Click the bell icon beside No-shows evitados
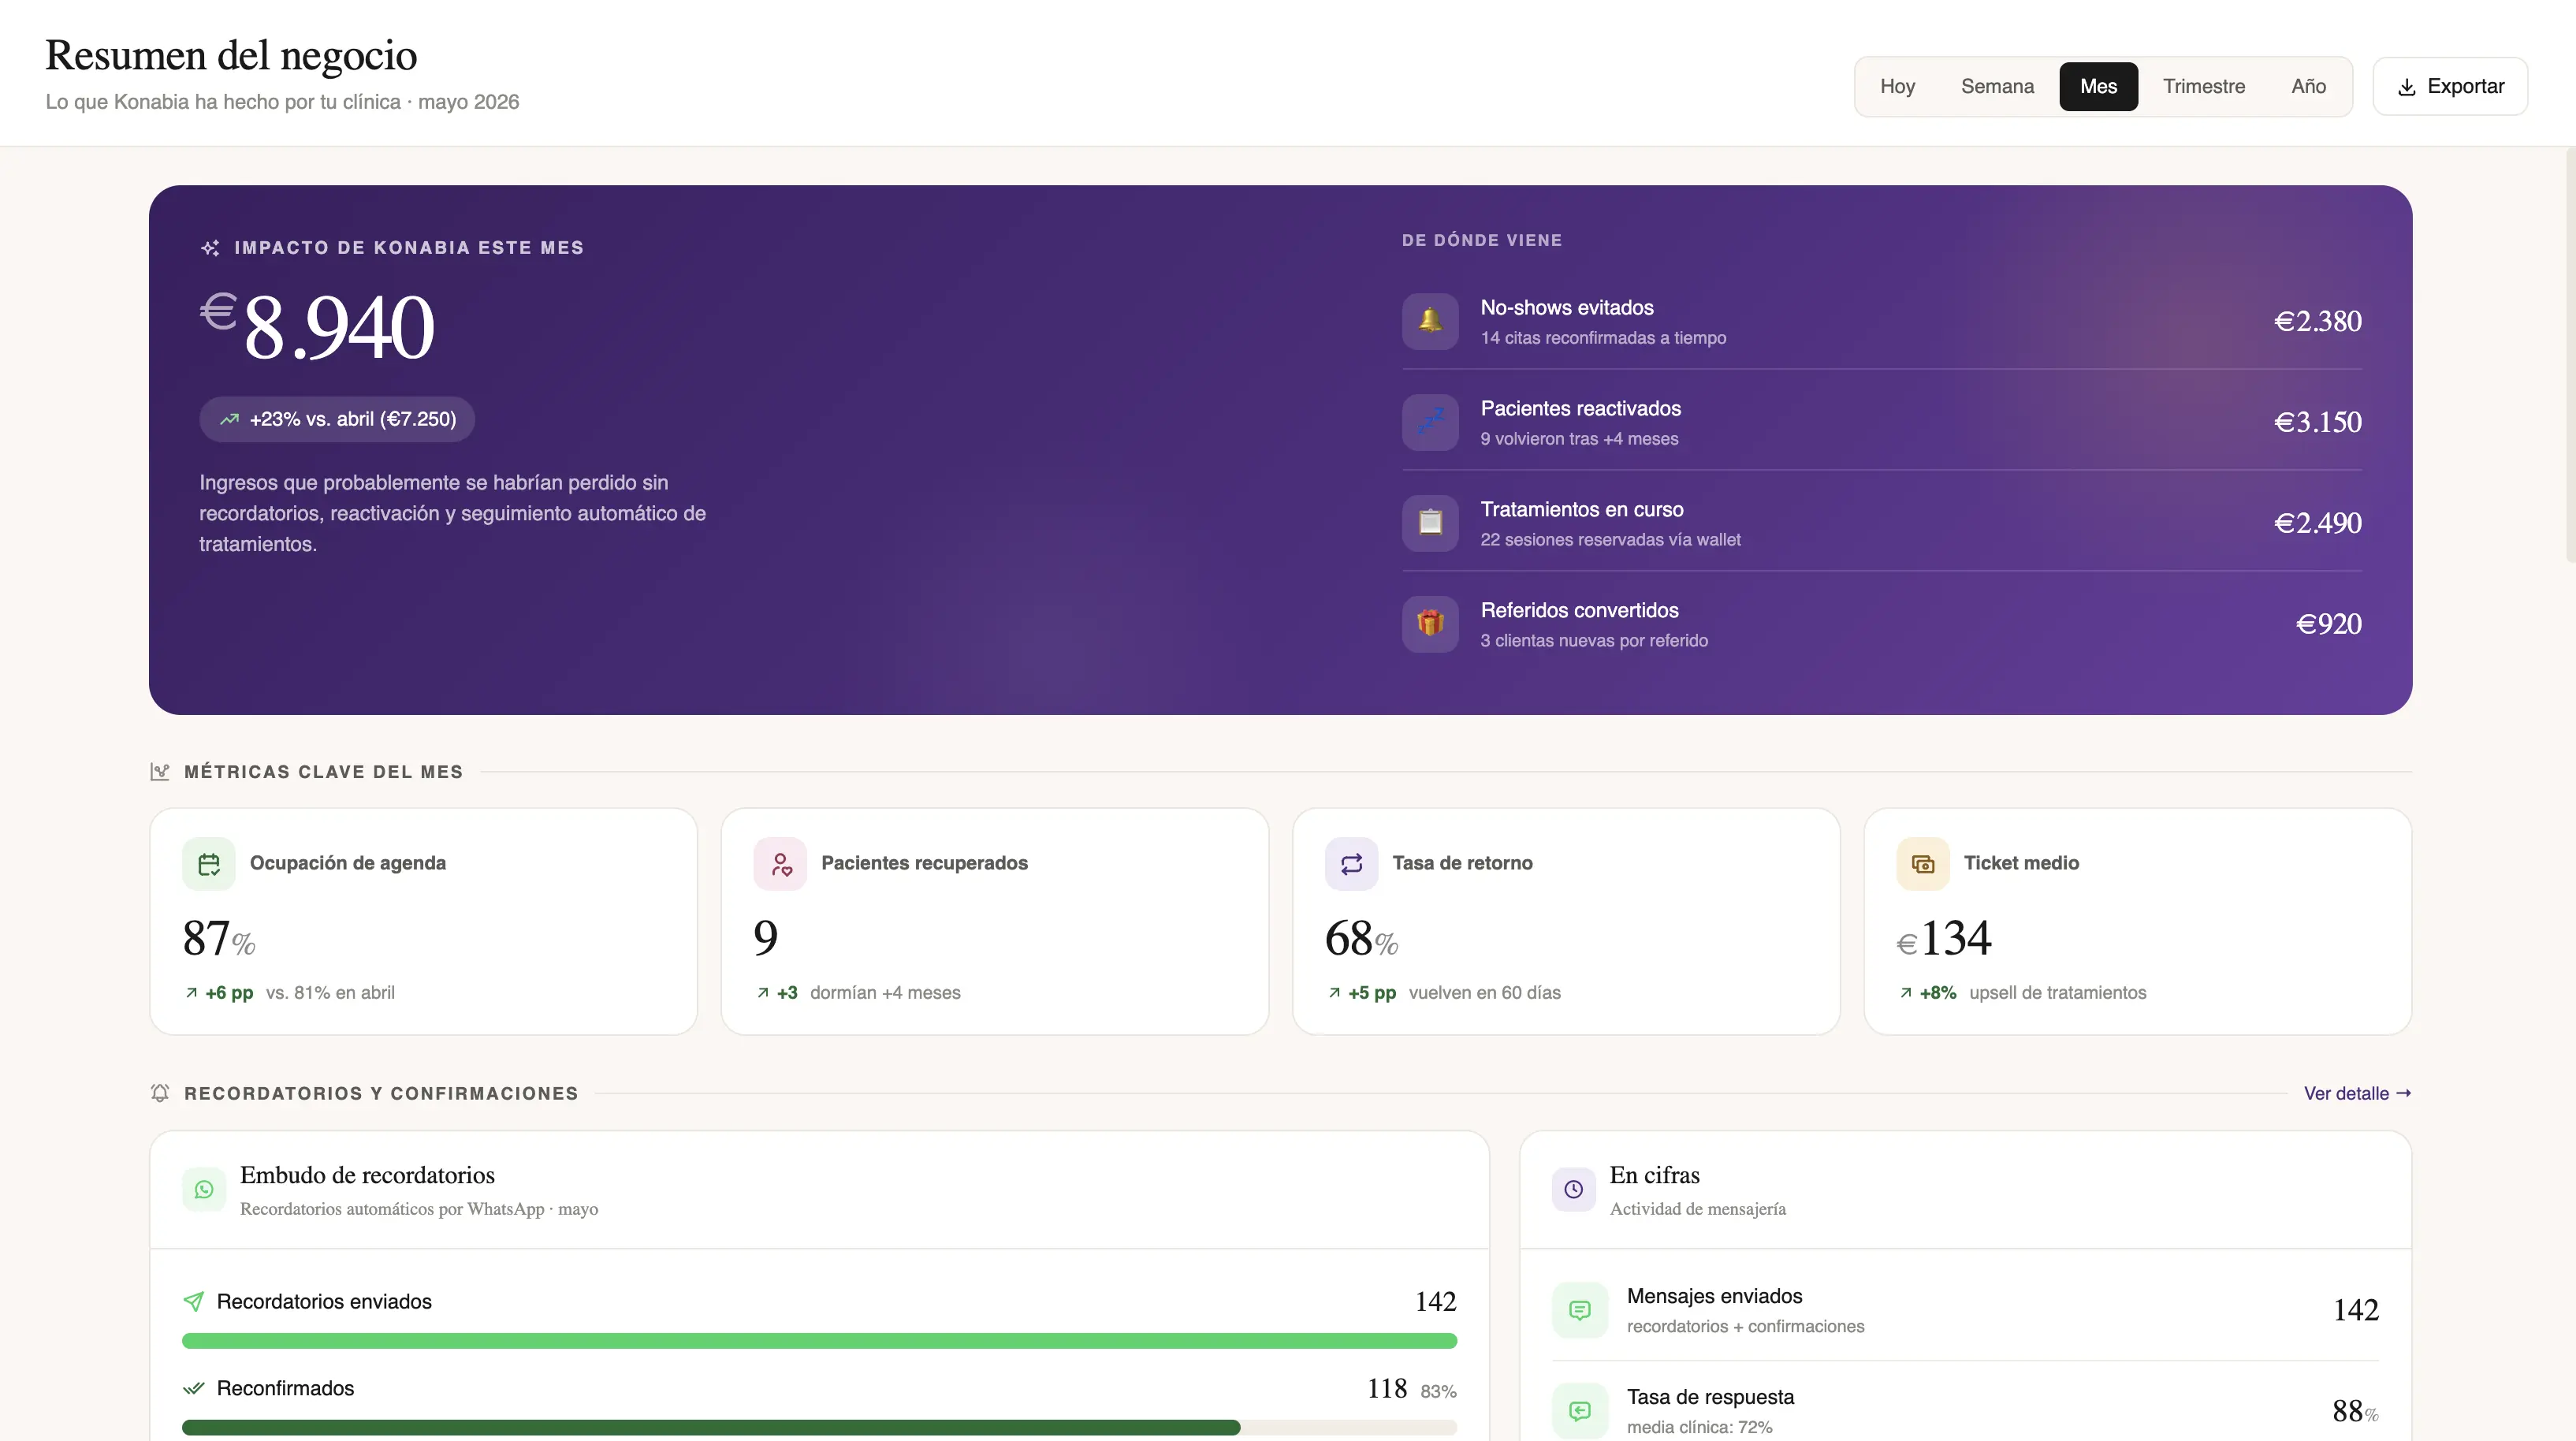 (1430, 321)
